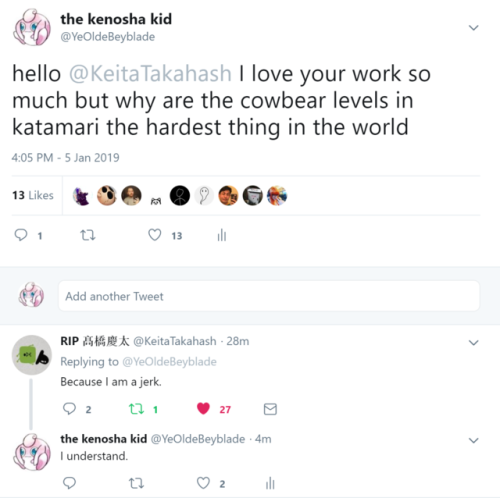This screenshot has height=498, width=500.
Task: Retweet the main cowbear tweet
Action: pos(88,235)
